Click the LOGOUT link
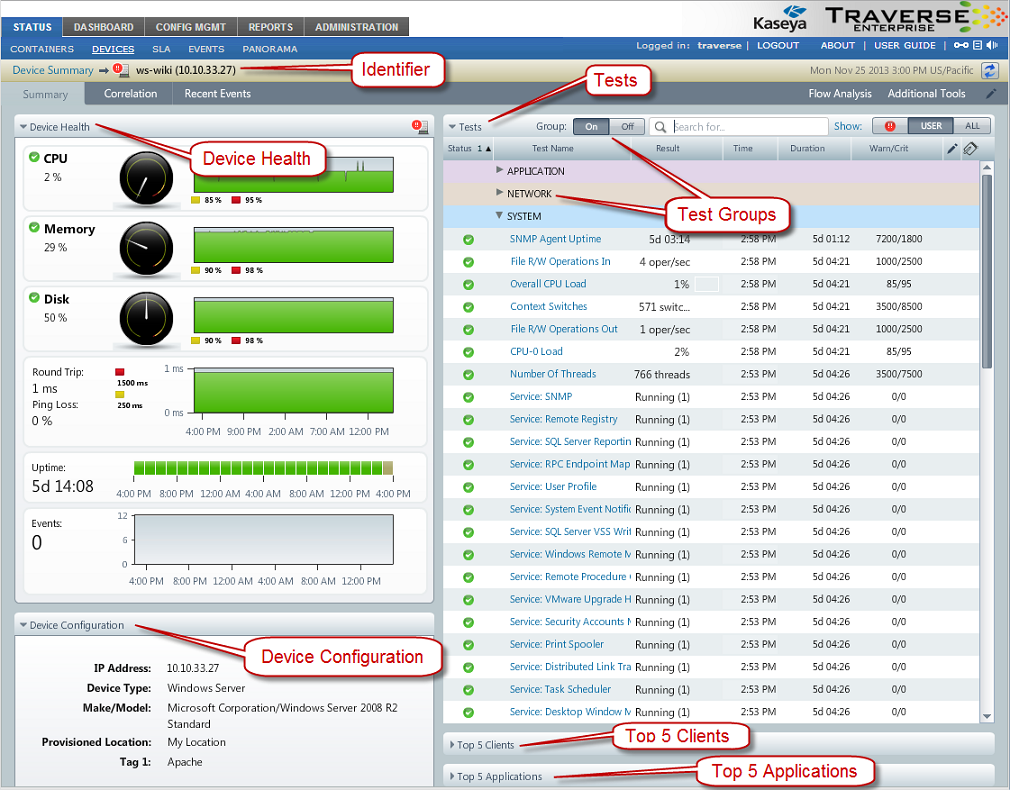This screenshot has width=1010, height=790. pos(777,45)
